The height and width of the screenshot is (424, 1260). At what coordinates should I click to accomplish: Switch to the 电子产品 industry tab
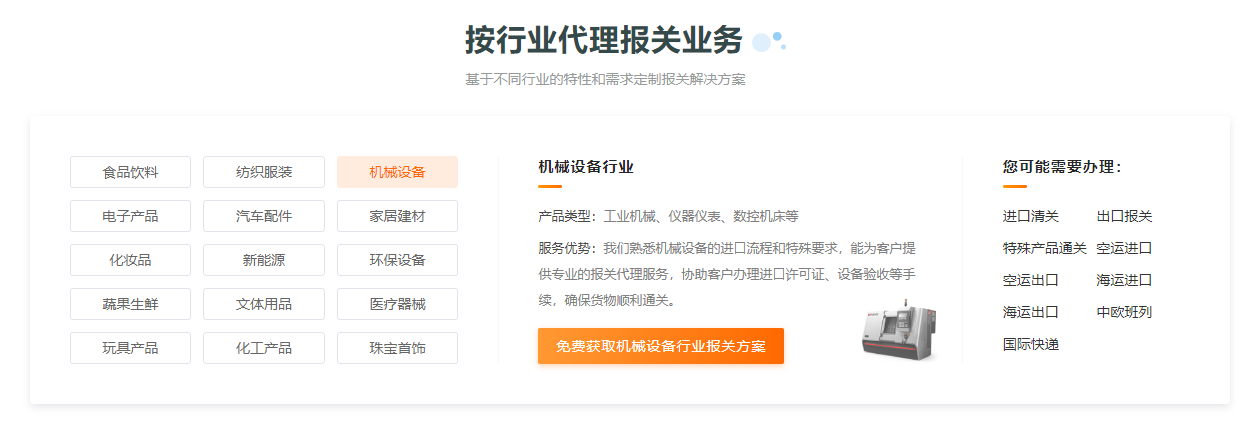point(130,216)
